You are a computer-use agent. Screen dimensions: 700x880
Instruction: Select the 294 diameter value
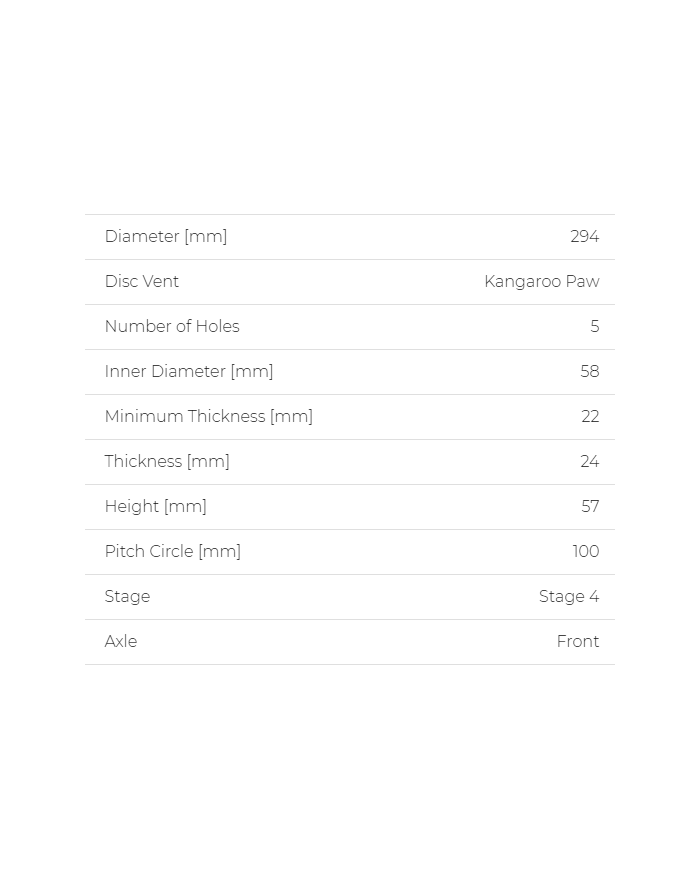584,237
